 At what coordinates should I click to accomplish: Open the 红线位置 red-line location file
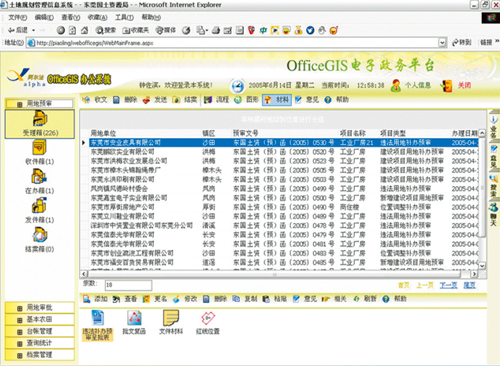point(208,322)
